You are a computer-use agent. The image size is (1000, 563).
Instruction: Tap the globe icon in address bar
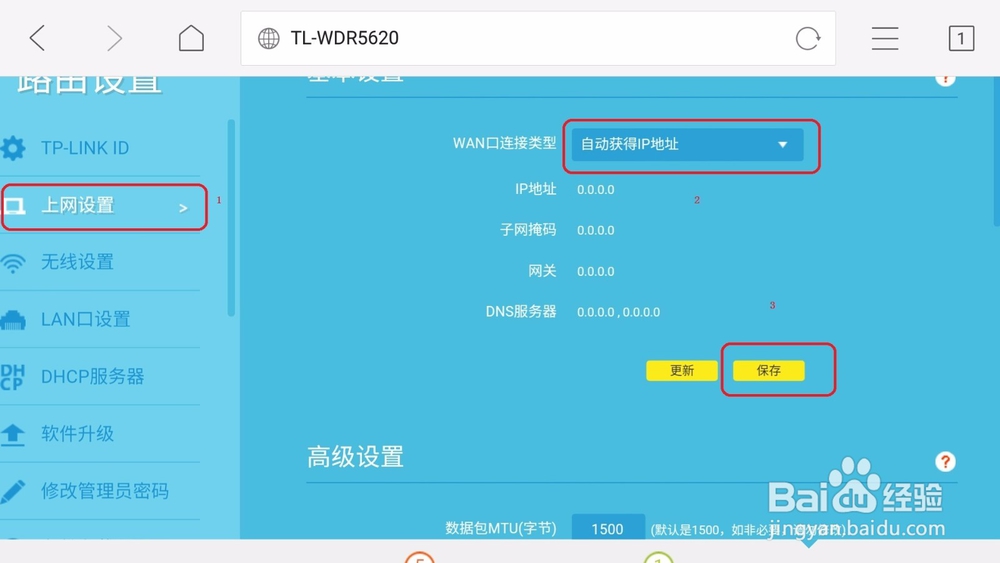(268, 38)
